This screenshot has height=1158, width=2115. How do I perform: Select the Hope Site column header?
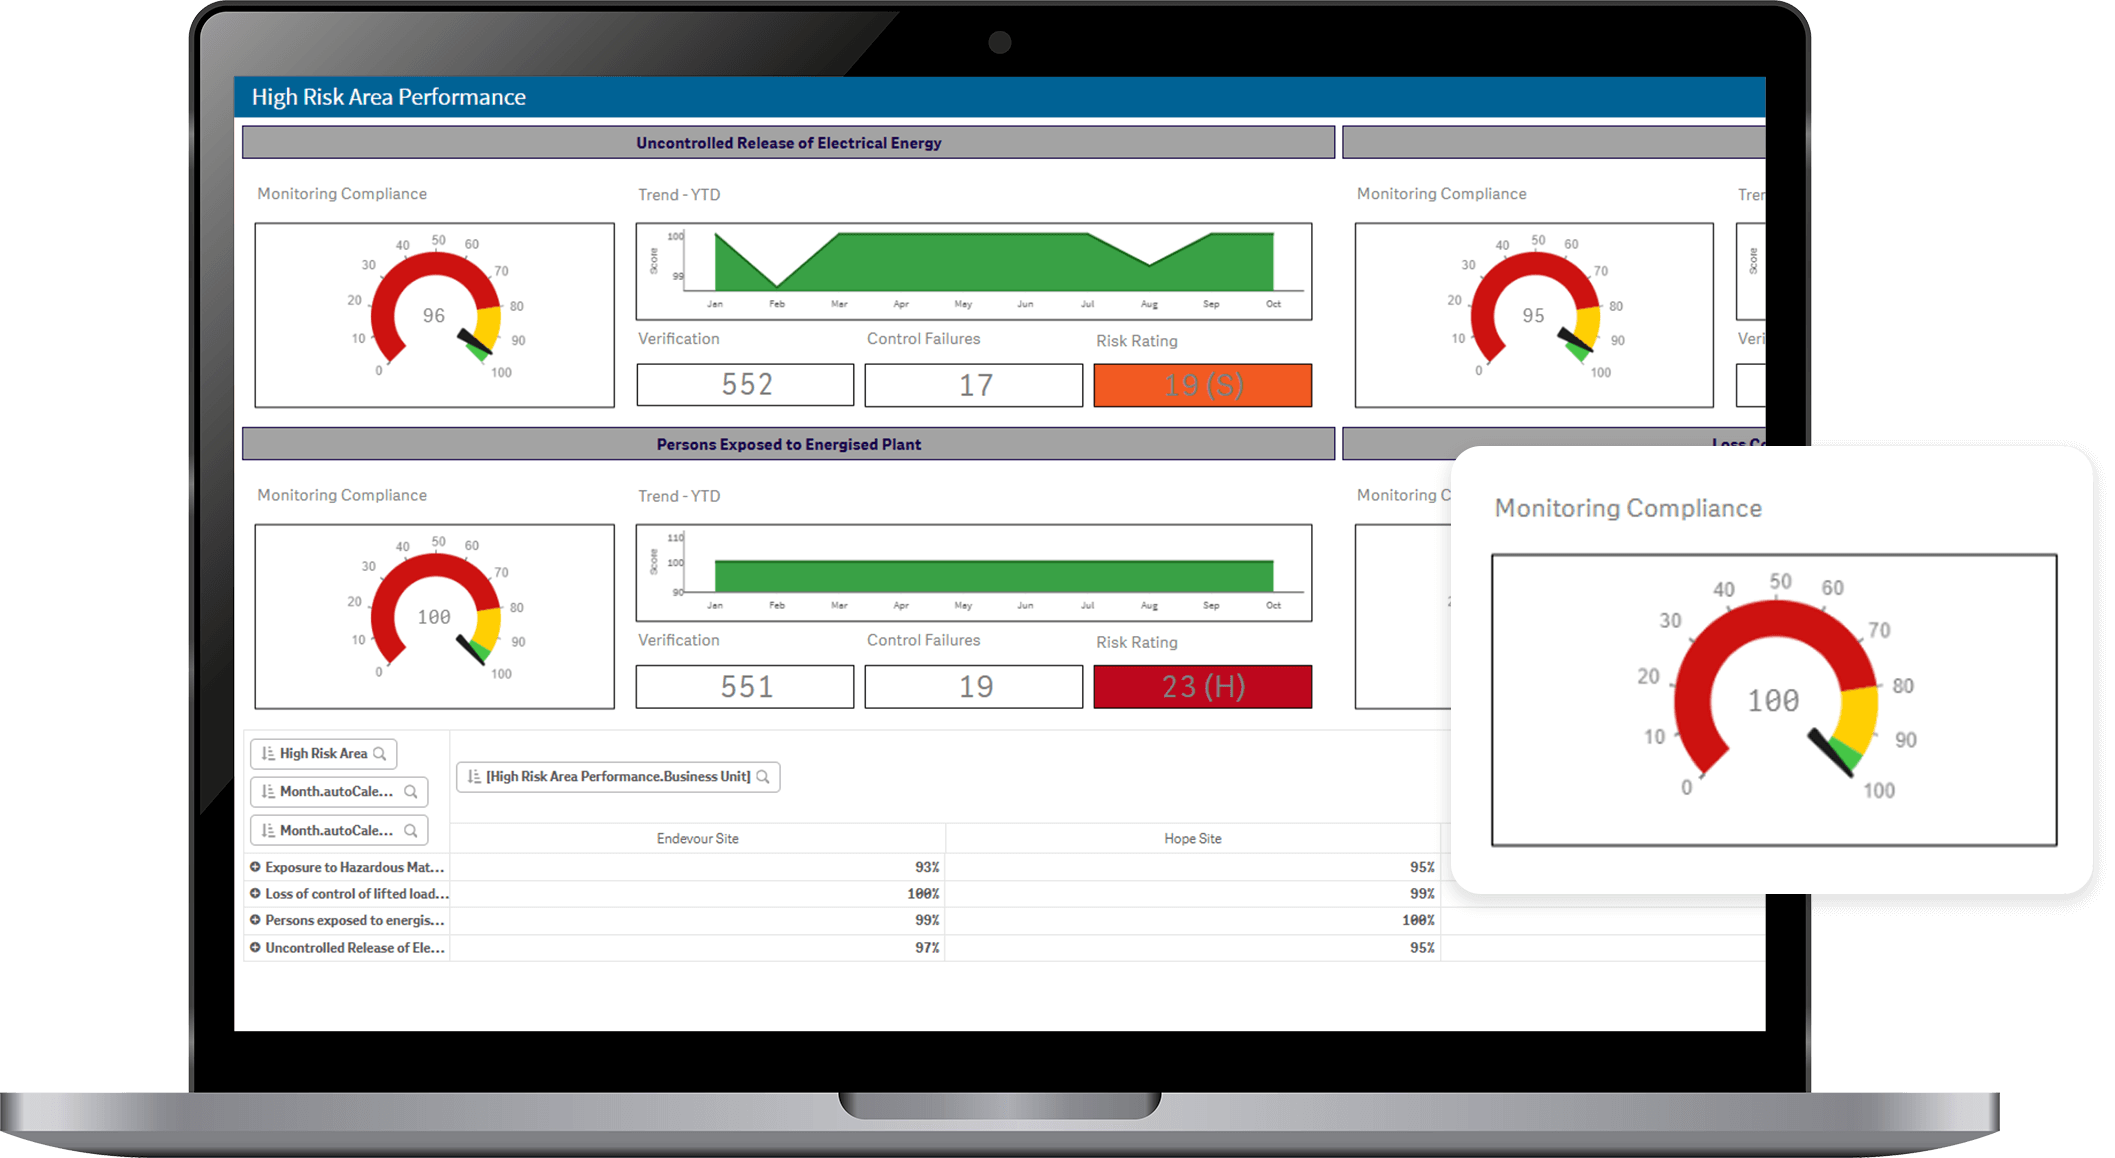pos(1192,839)
